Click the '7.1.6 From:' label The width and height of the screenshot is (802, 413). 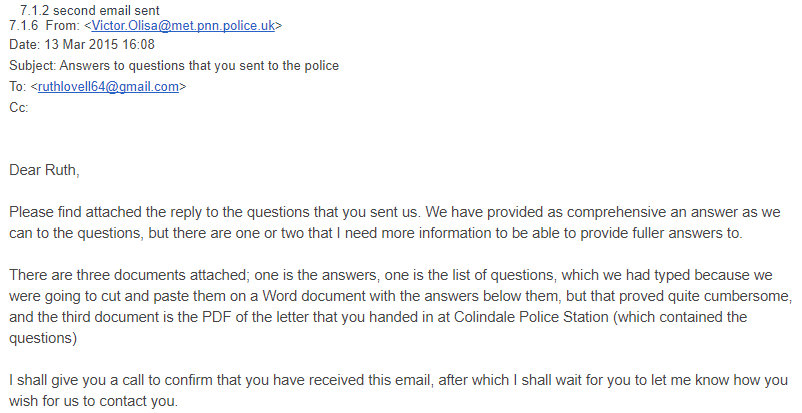(44, 25)
